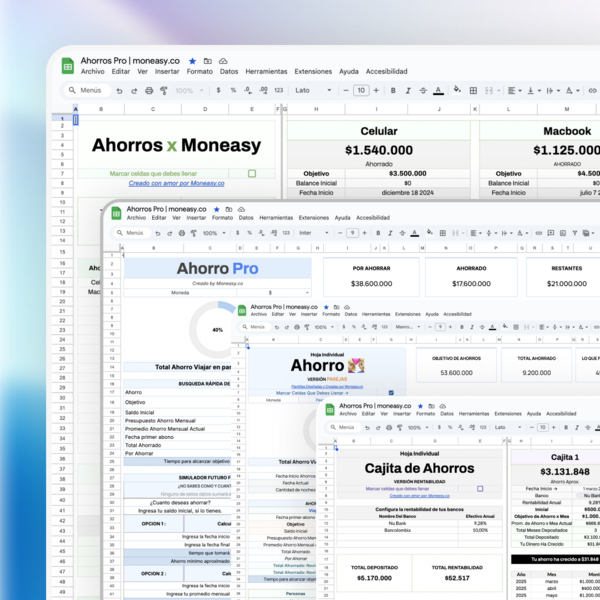
Task: Star the document in Ahorro Pro window
Action: click(217, 209)
